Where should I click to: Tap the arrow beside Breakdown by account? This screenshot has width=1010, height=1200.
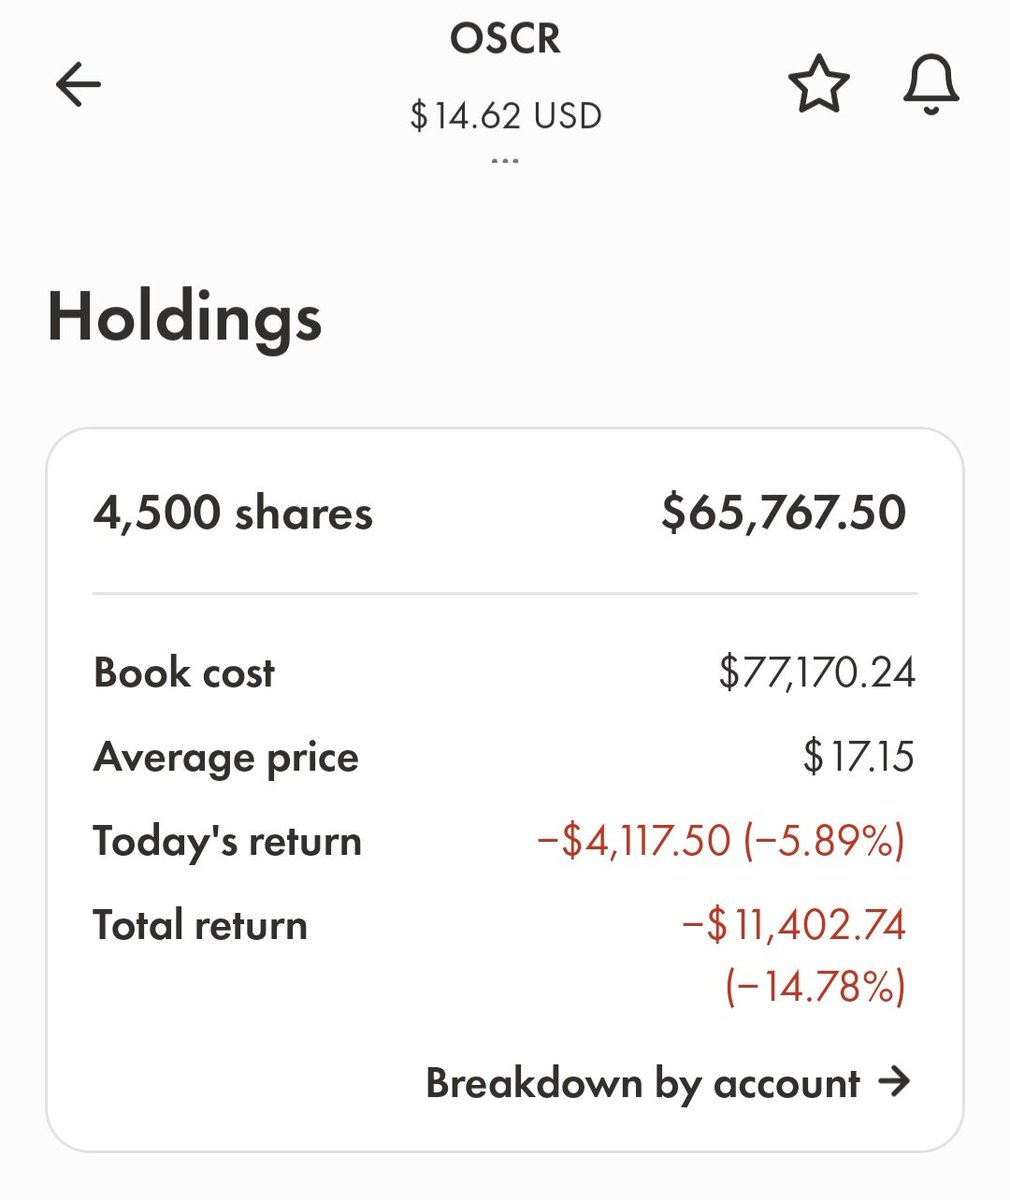click(x=893, y=1081)
